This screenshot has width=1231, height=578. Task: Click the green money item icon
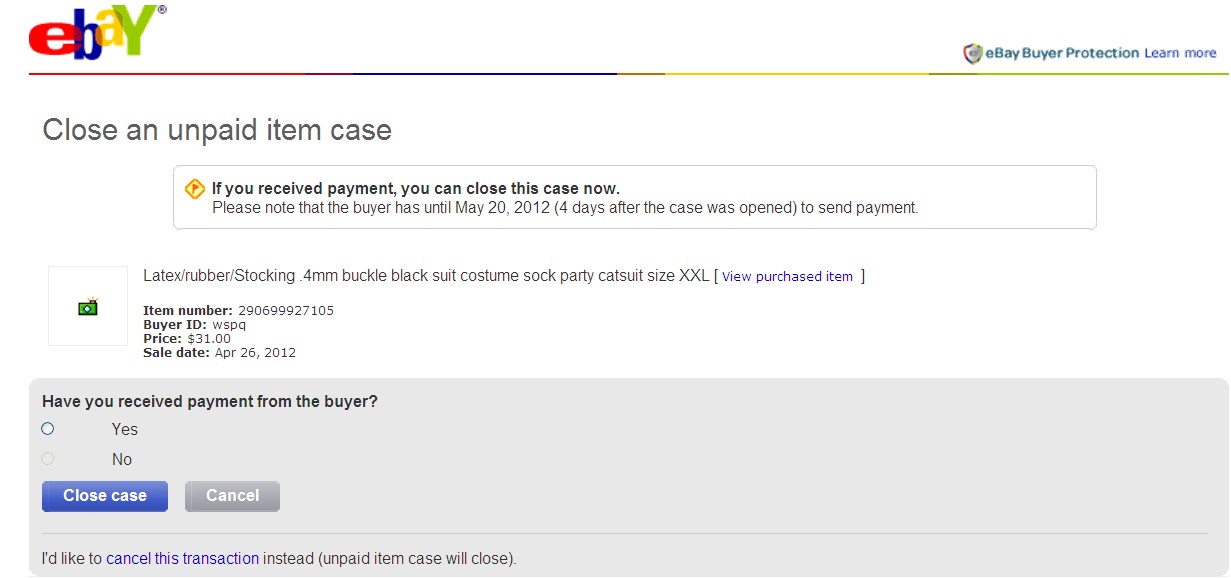88,307
